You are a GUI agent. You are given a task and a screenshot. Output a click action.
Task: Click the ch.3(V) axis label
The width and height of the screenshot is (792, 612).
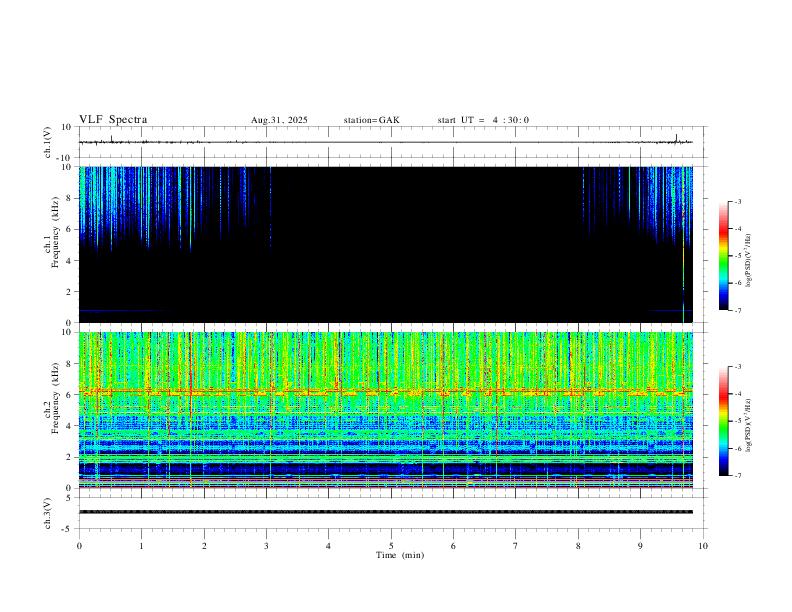point(48,513)
